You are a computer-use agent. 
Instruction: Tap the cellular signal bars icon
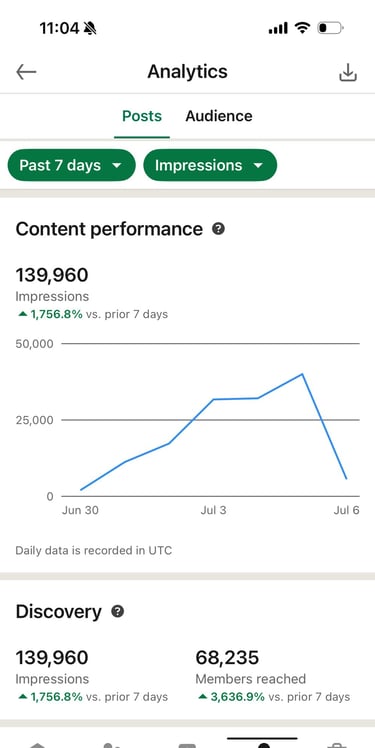tap(278, 29)
